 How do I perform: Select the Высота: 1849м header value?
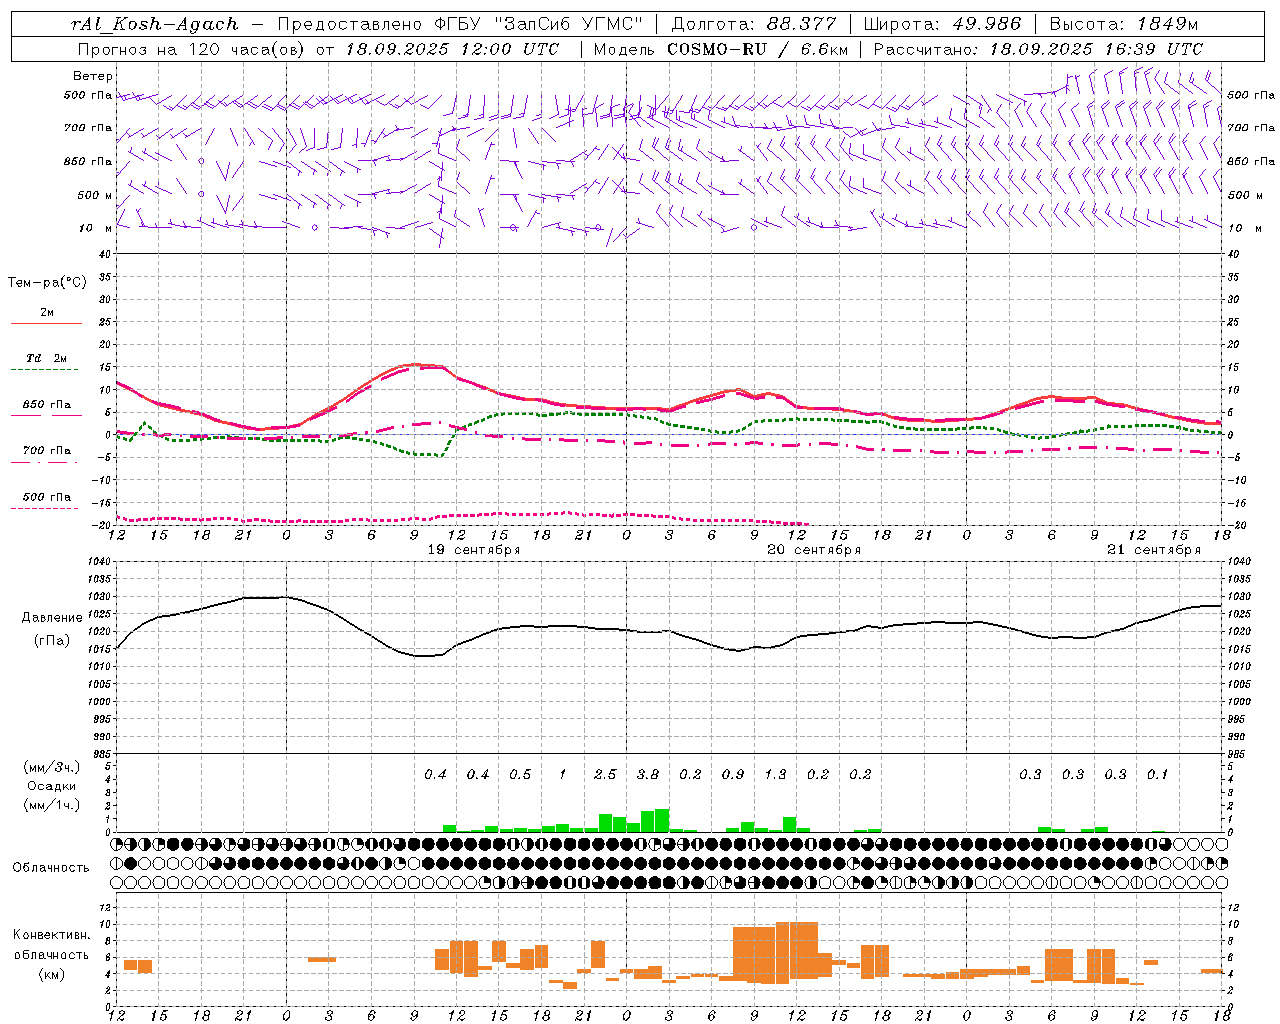point(1124,24)
